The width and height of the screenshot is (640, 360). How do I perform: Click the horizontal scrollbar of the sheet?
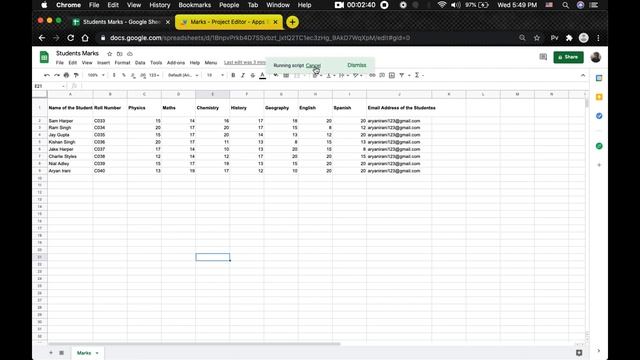coord(194,344)
